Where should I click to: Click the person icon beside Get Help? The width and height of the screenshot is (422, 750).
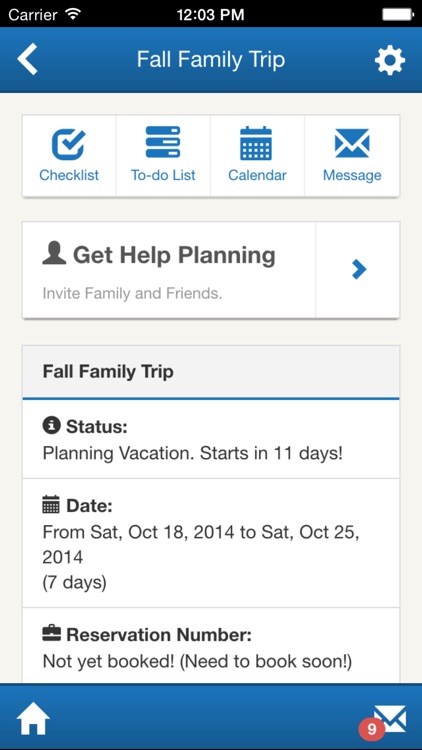coord(54,254)
